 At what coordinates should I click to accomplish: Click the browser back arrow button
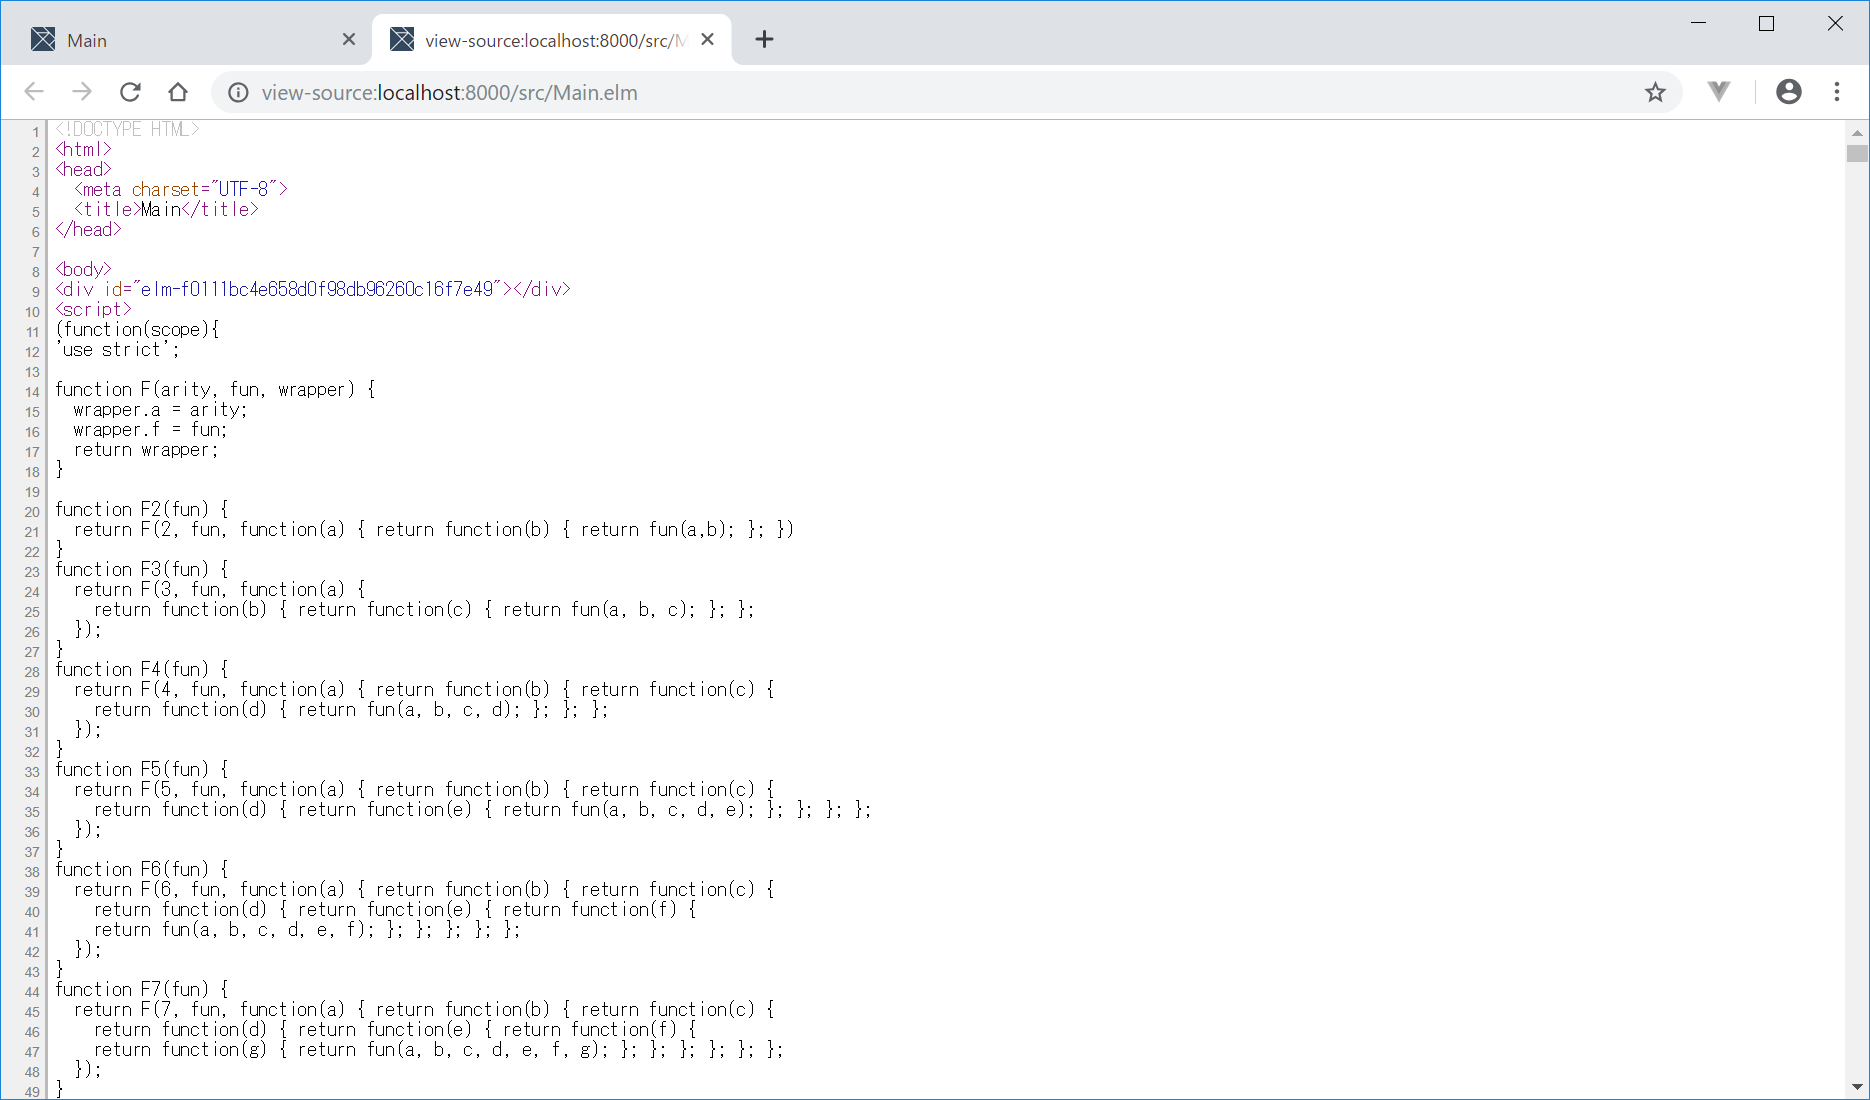click(x=34, y=92)
